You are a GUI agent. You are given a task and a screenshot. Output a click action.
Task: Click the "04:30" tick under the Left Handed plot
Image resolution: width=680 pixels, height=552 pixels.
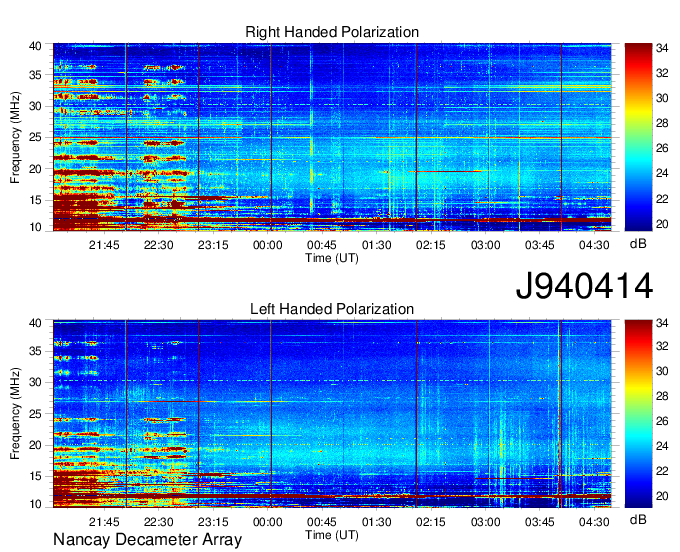[594, 522]
